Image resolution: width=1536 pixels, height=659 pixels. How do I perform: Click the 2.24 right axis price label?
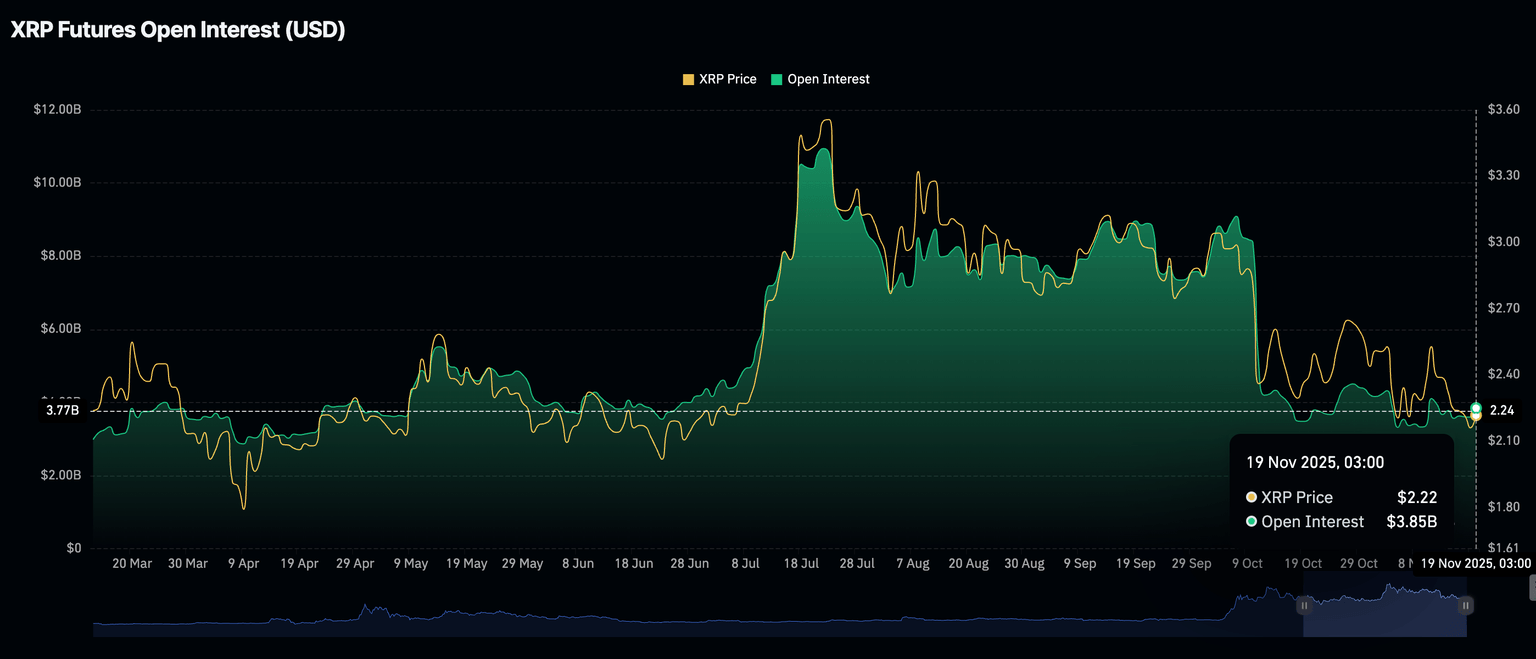click(x=1501, y=410)
